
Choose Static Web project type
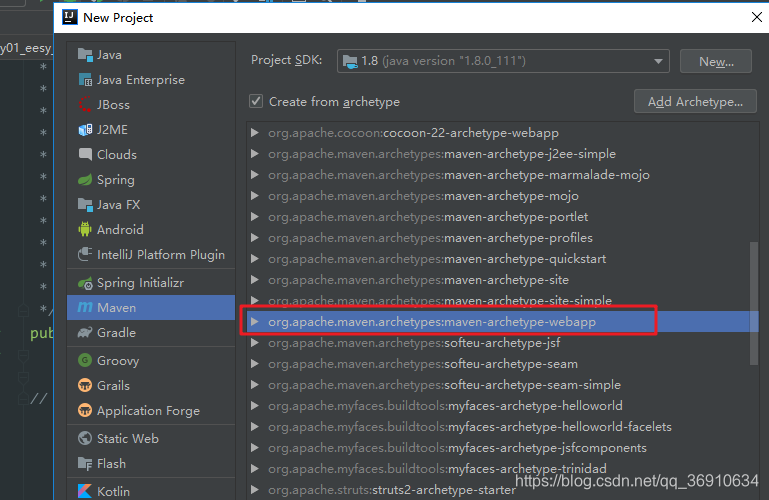click(x=151, y=438)
